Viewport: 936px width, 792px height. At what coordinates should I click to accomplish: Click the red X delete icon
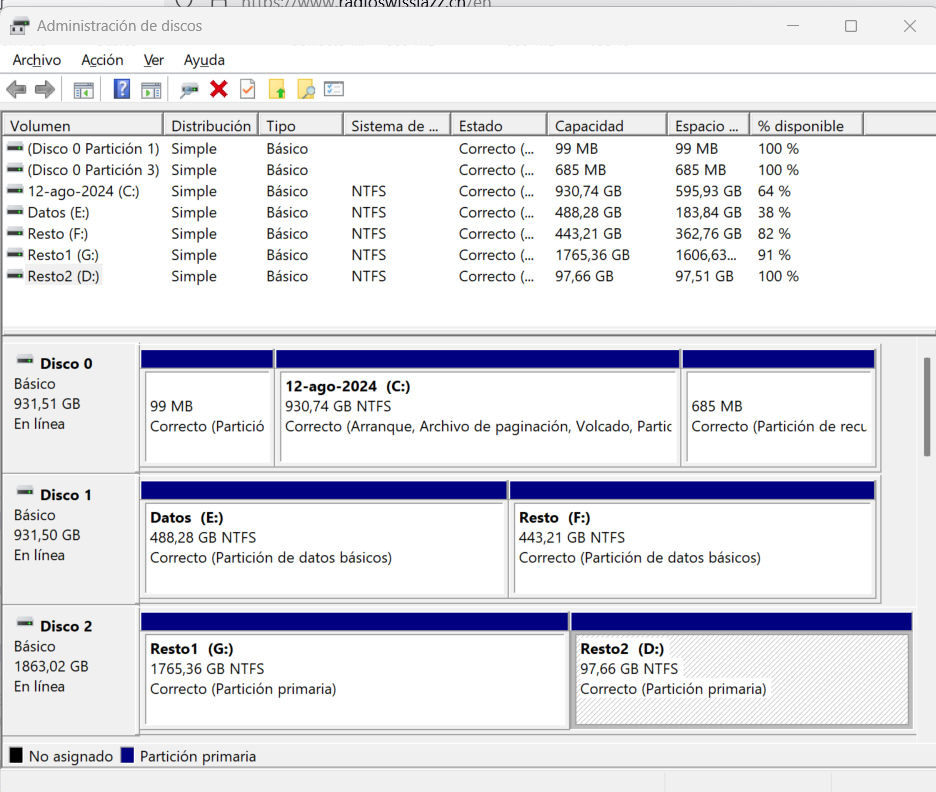[219, 90]
